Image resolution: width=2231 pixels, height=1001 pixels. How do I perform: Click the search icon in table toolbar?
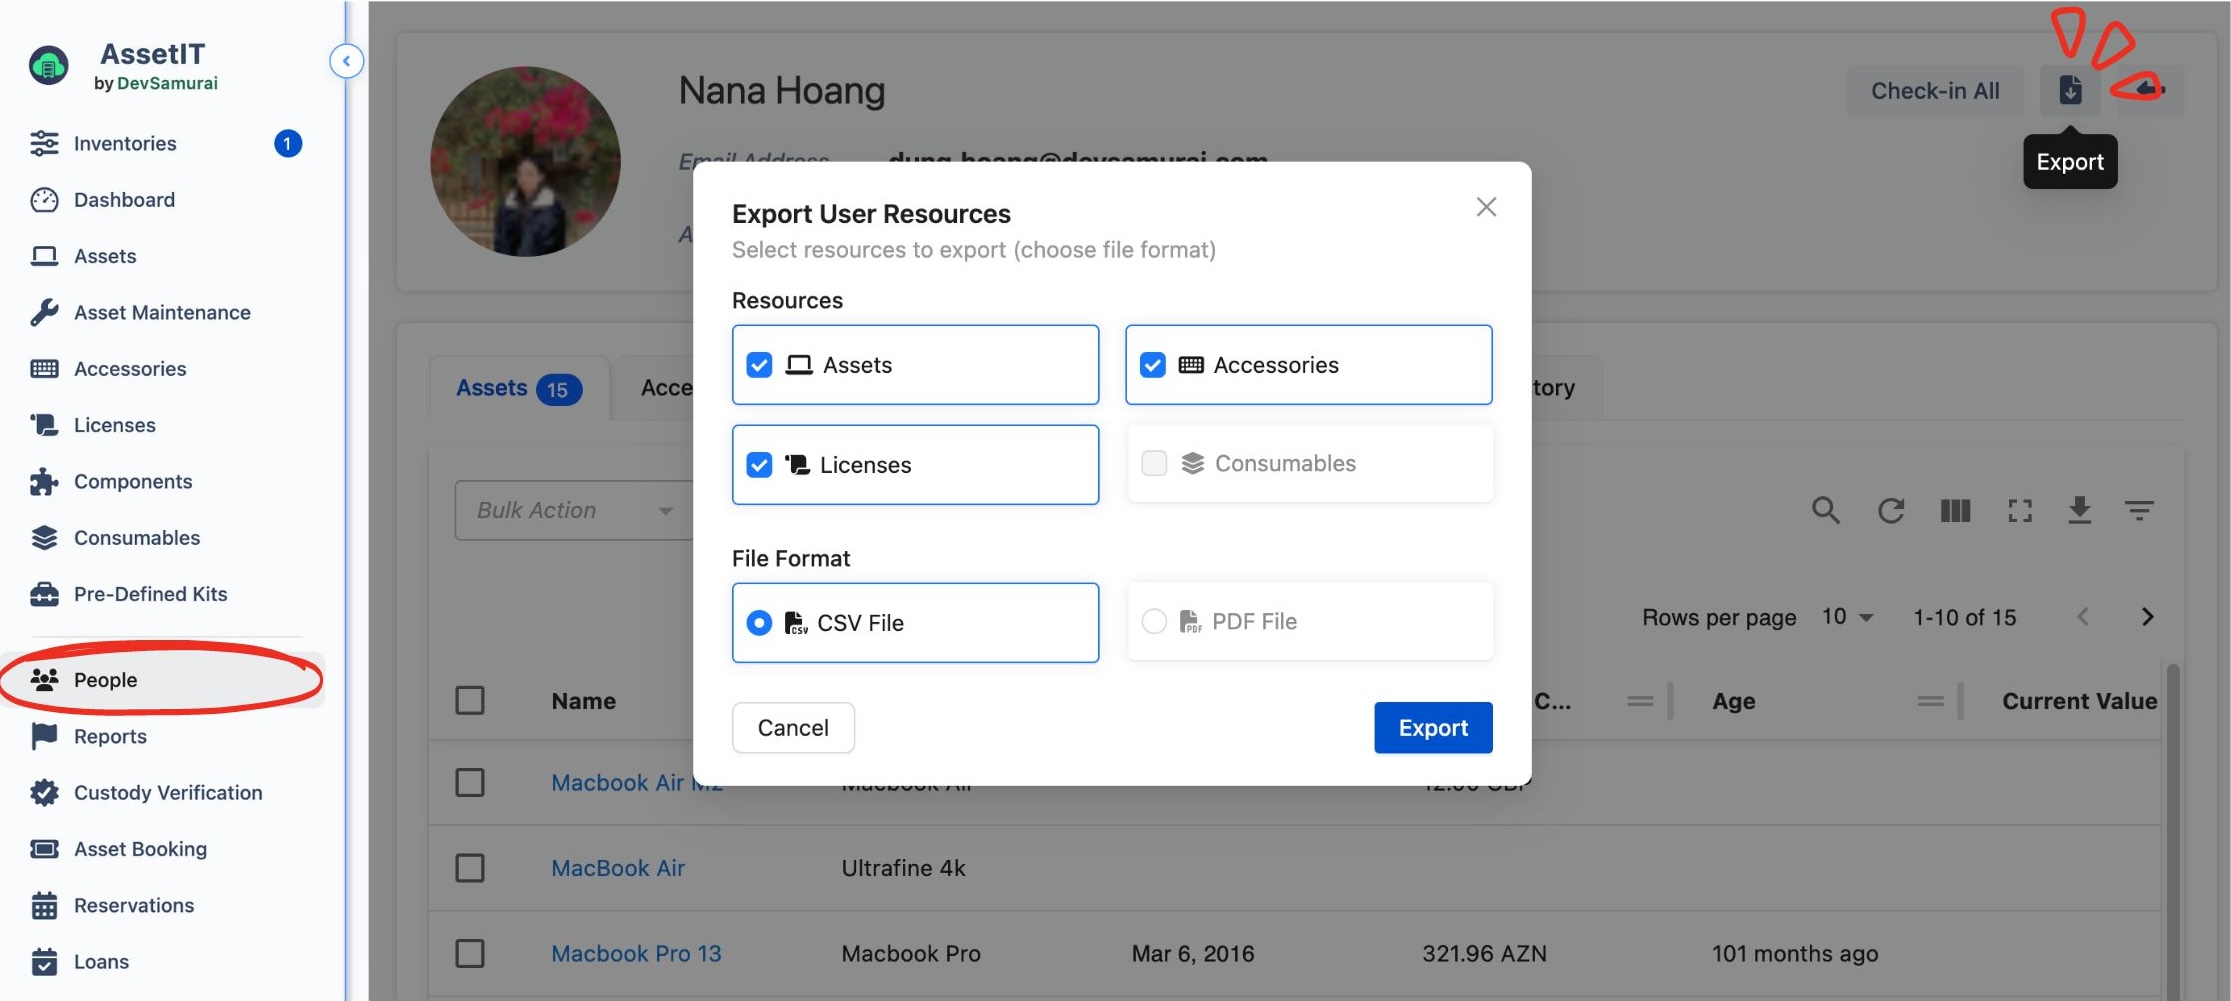pyautogui.click(x=1825, y=511)
